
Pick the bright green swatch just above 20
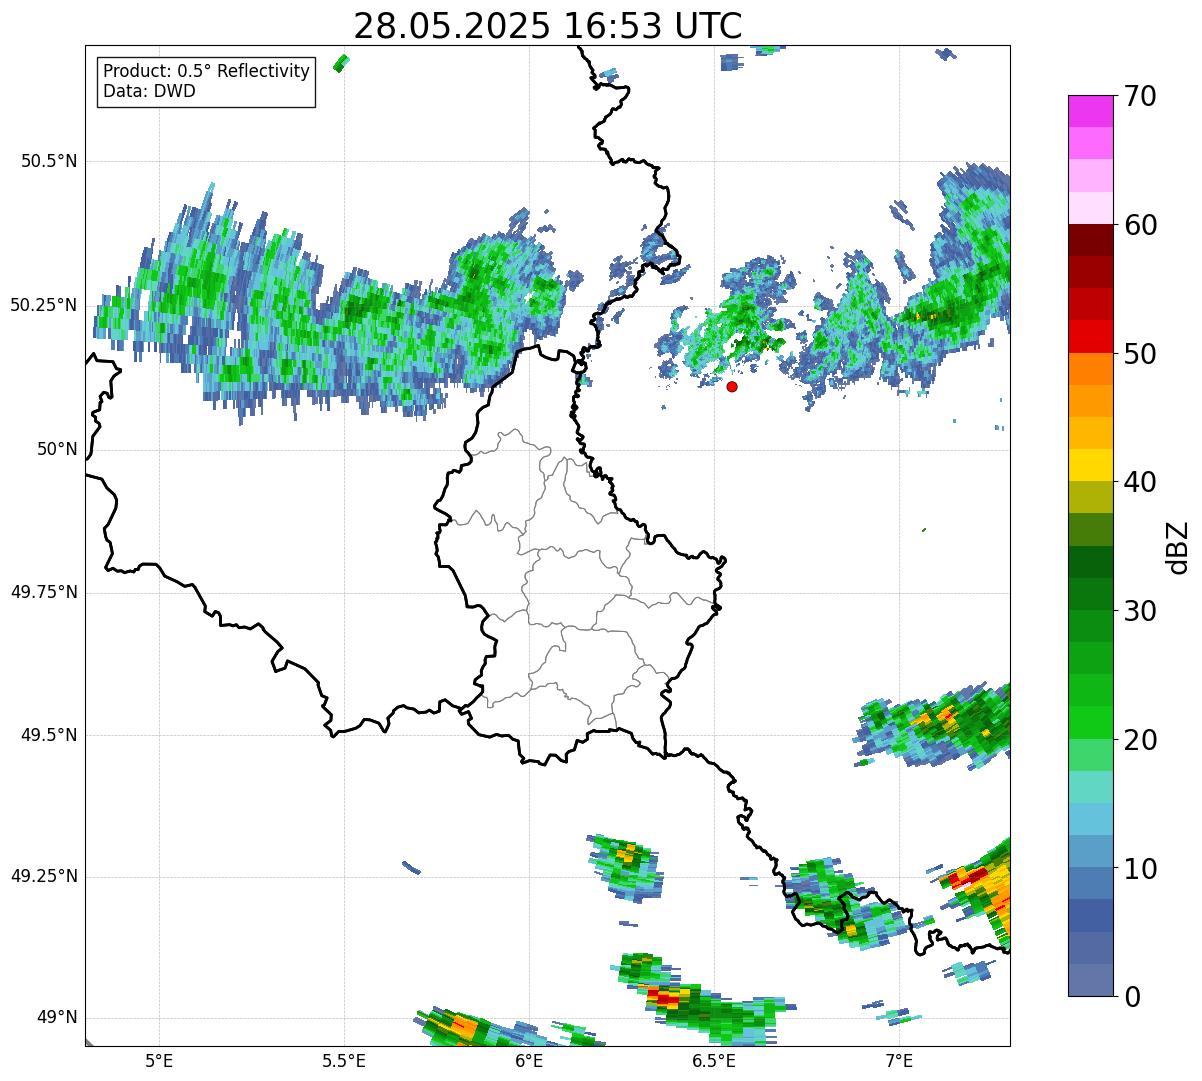click(x=1091, y=723)
